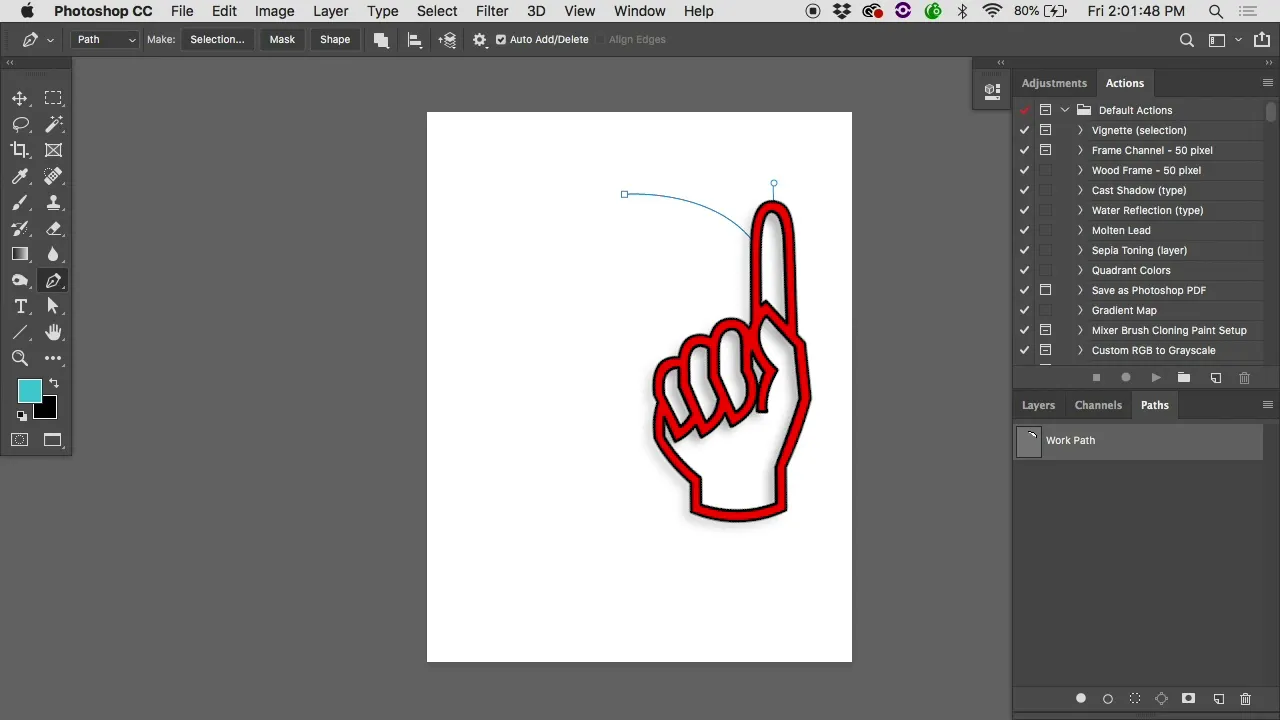1280x720 pixels.
Task: Expand the Quadrant Colors action
Action: (x=1080, y=270)
